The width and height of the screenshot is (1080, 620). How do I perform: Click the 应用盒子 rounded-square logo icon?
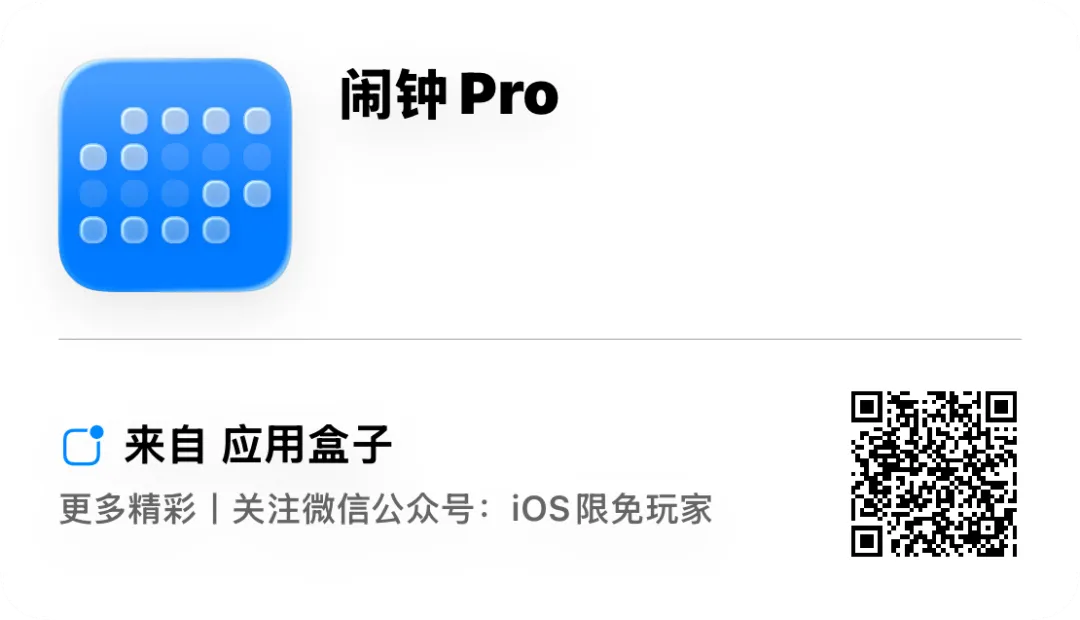coord(82,446)
